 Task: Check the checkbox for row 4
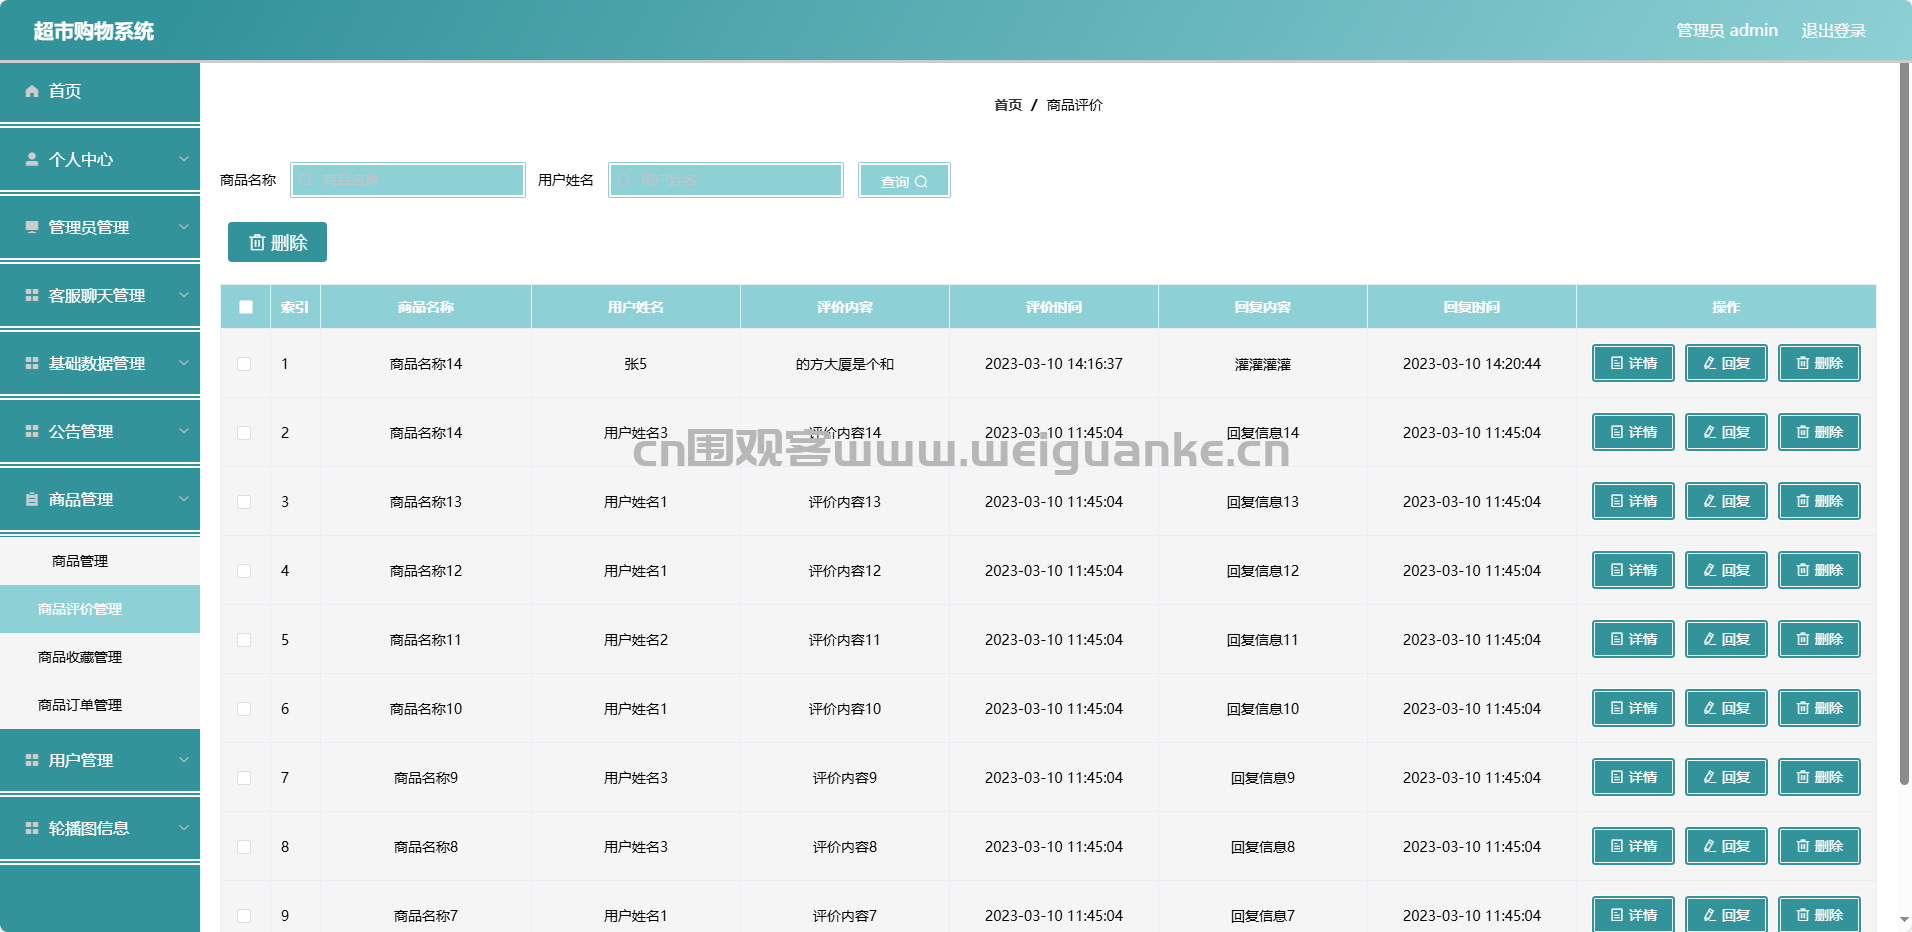[244, 571]
